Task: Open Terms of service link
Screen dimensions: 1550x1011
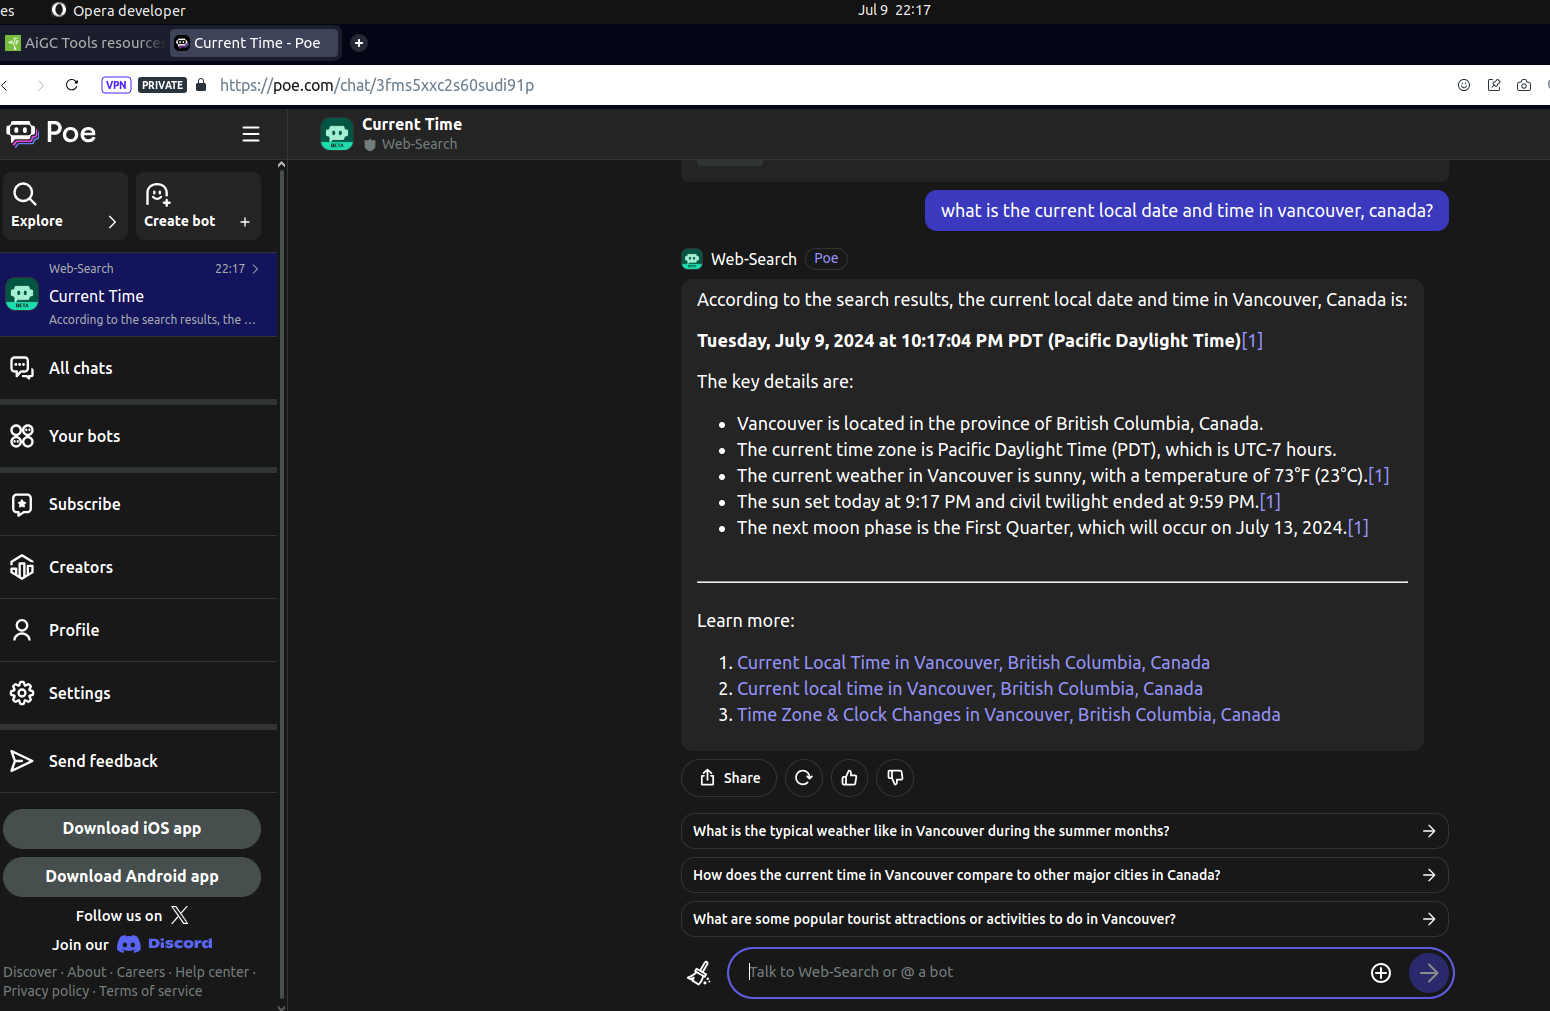Action: [151, 991]
